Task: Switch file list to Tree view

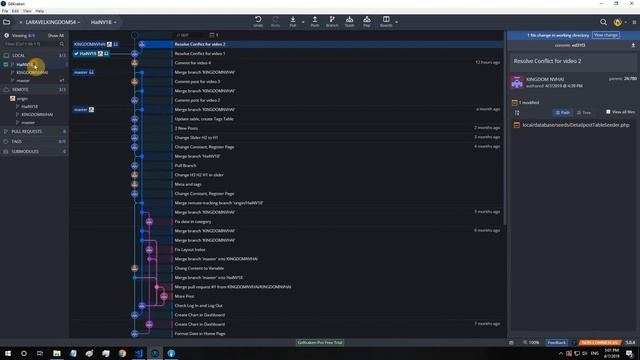Action: click(x=584, y=112)
